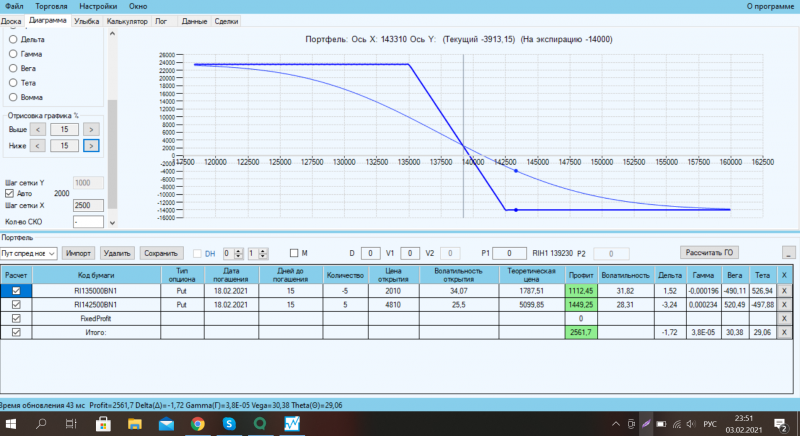Delete the RI135000BN1 row using X
The width and height of the screenshot is (800, 436).
tap(784, 291)
